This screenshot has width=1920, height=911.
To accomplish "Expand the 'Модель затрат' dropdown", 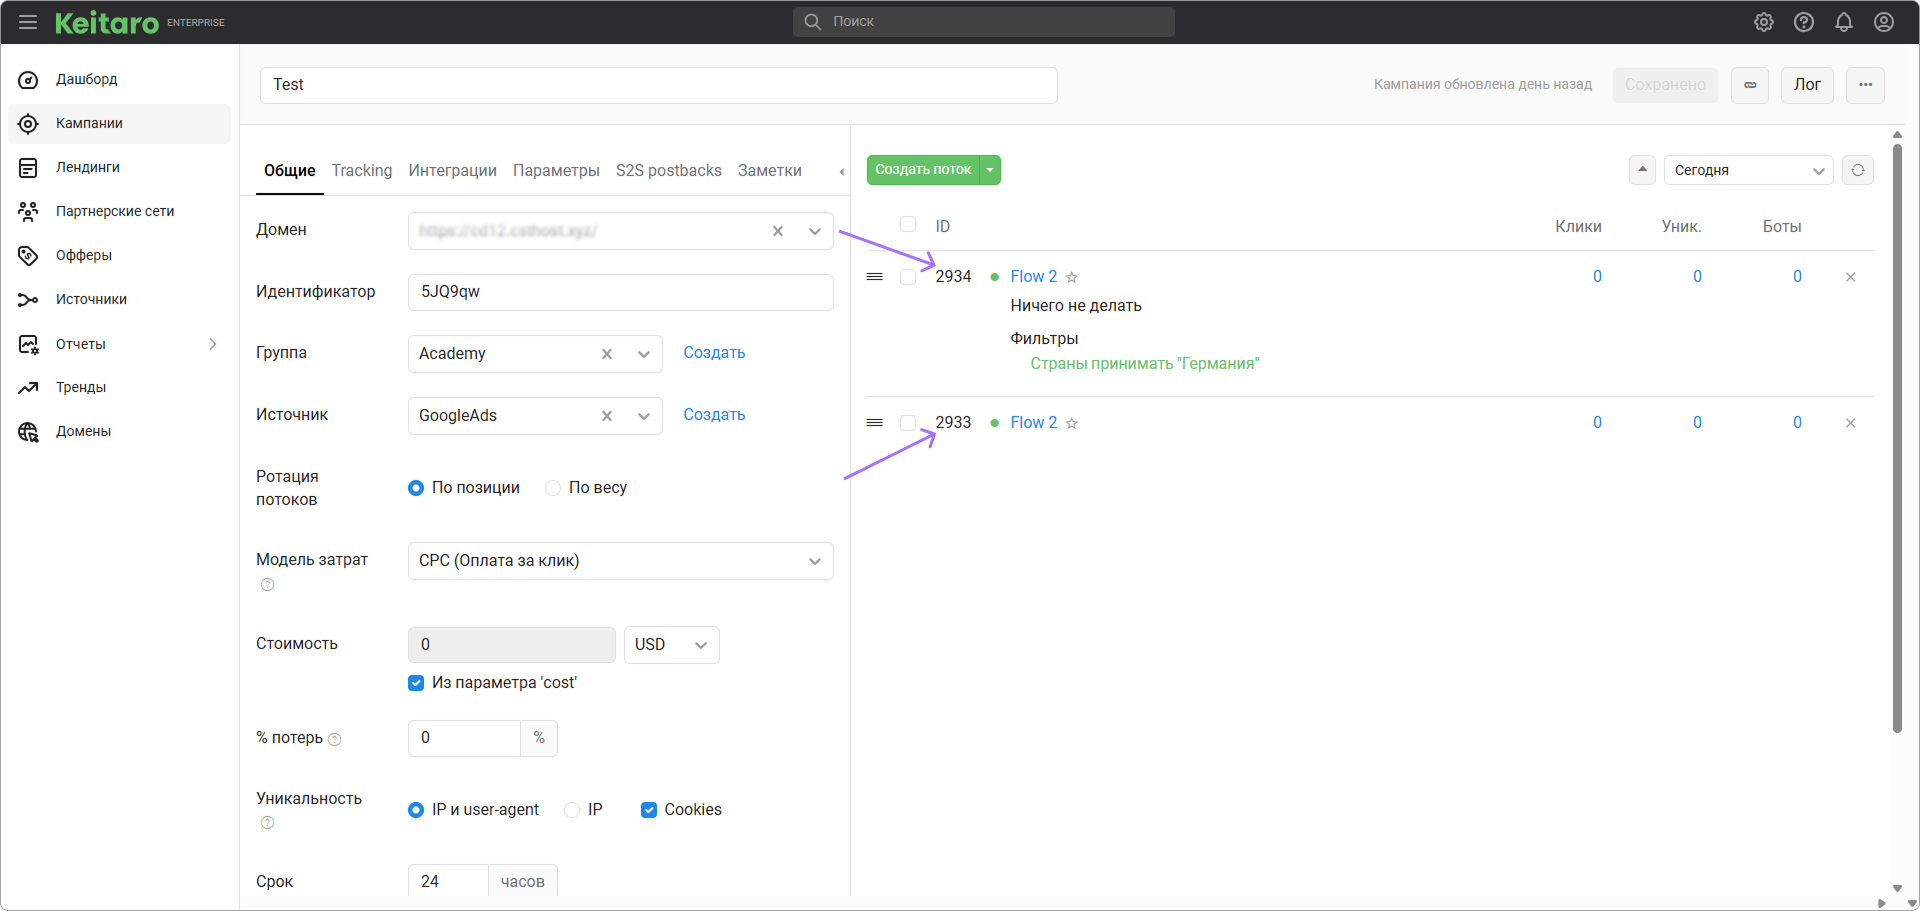I will click(620, 561).
